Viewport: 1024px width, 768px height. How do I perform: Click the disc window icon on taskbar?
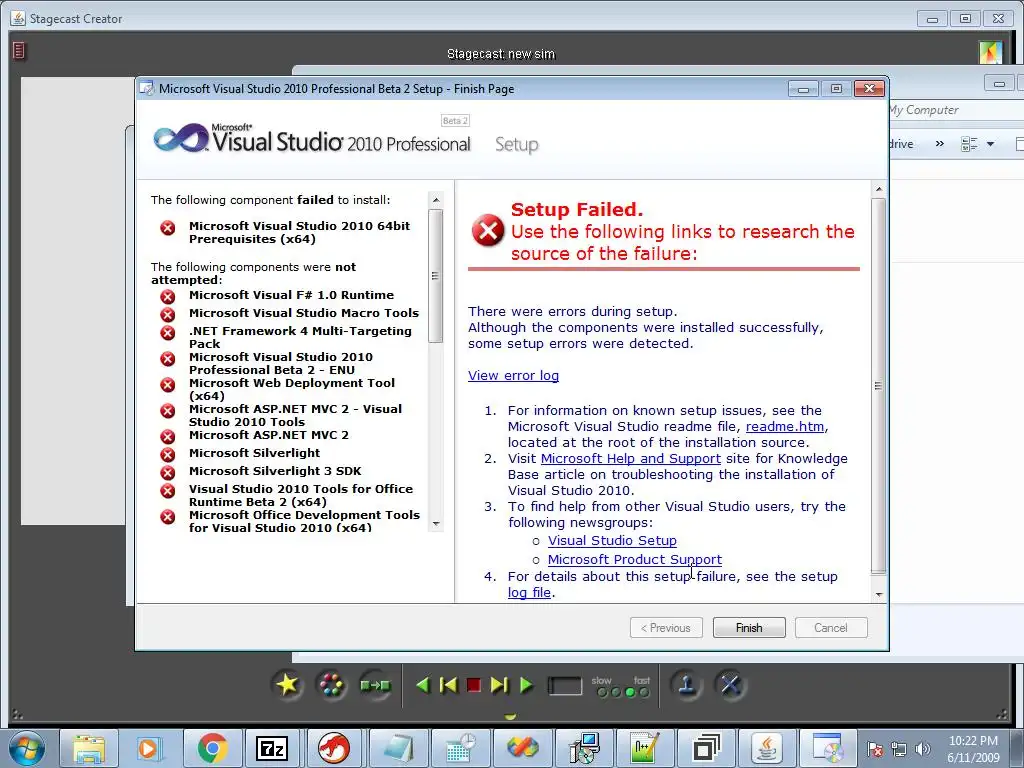click(828, 749)
